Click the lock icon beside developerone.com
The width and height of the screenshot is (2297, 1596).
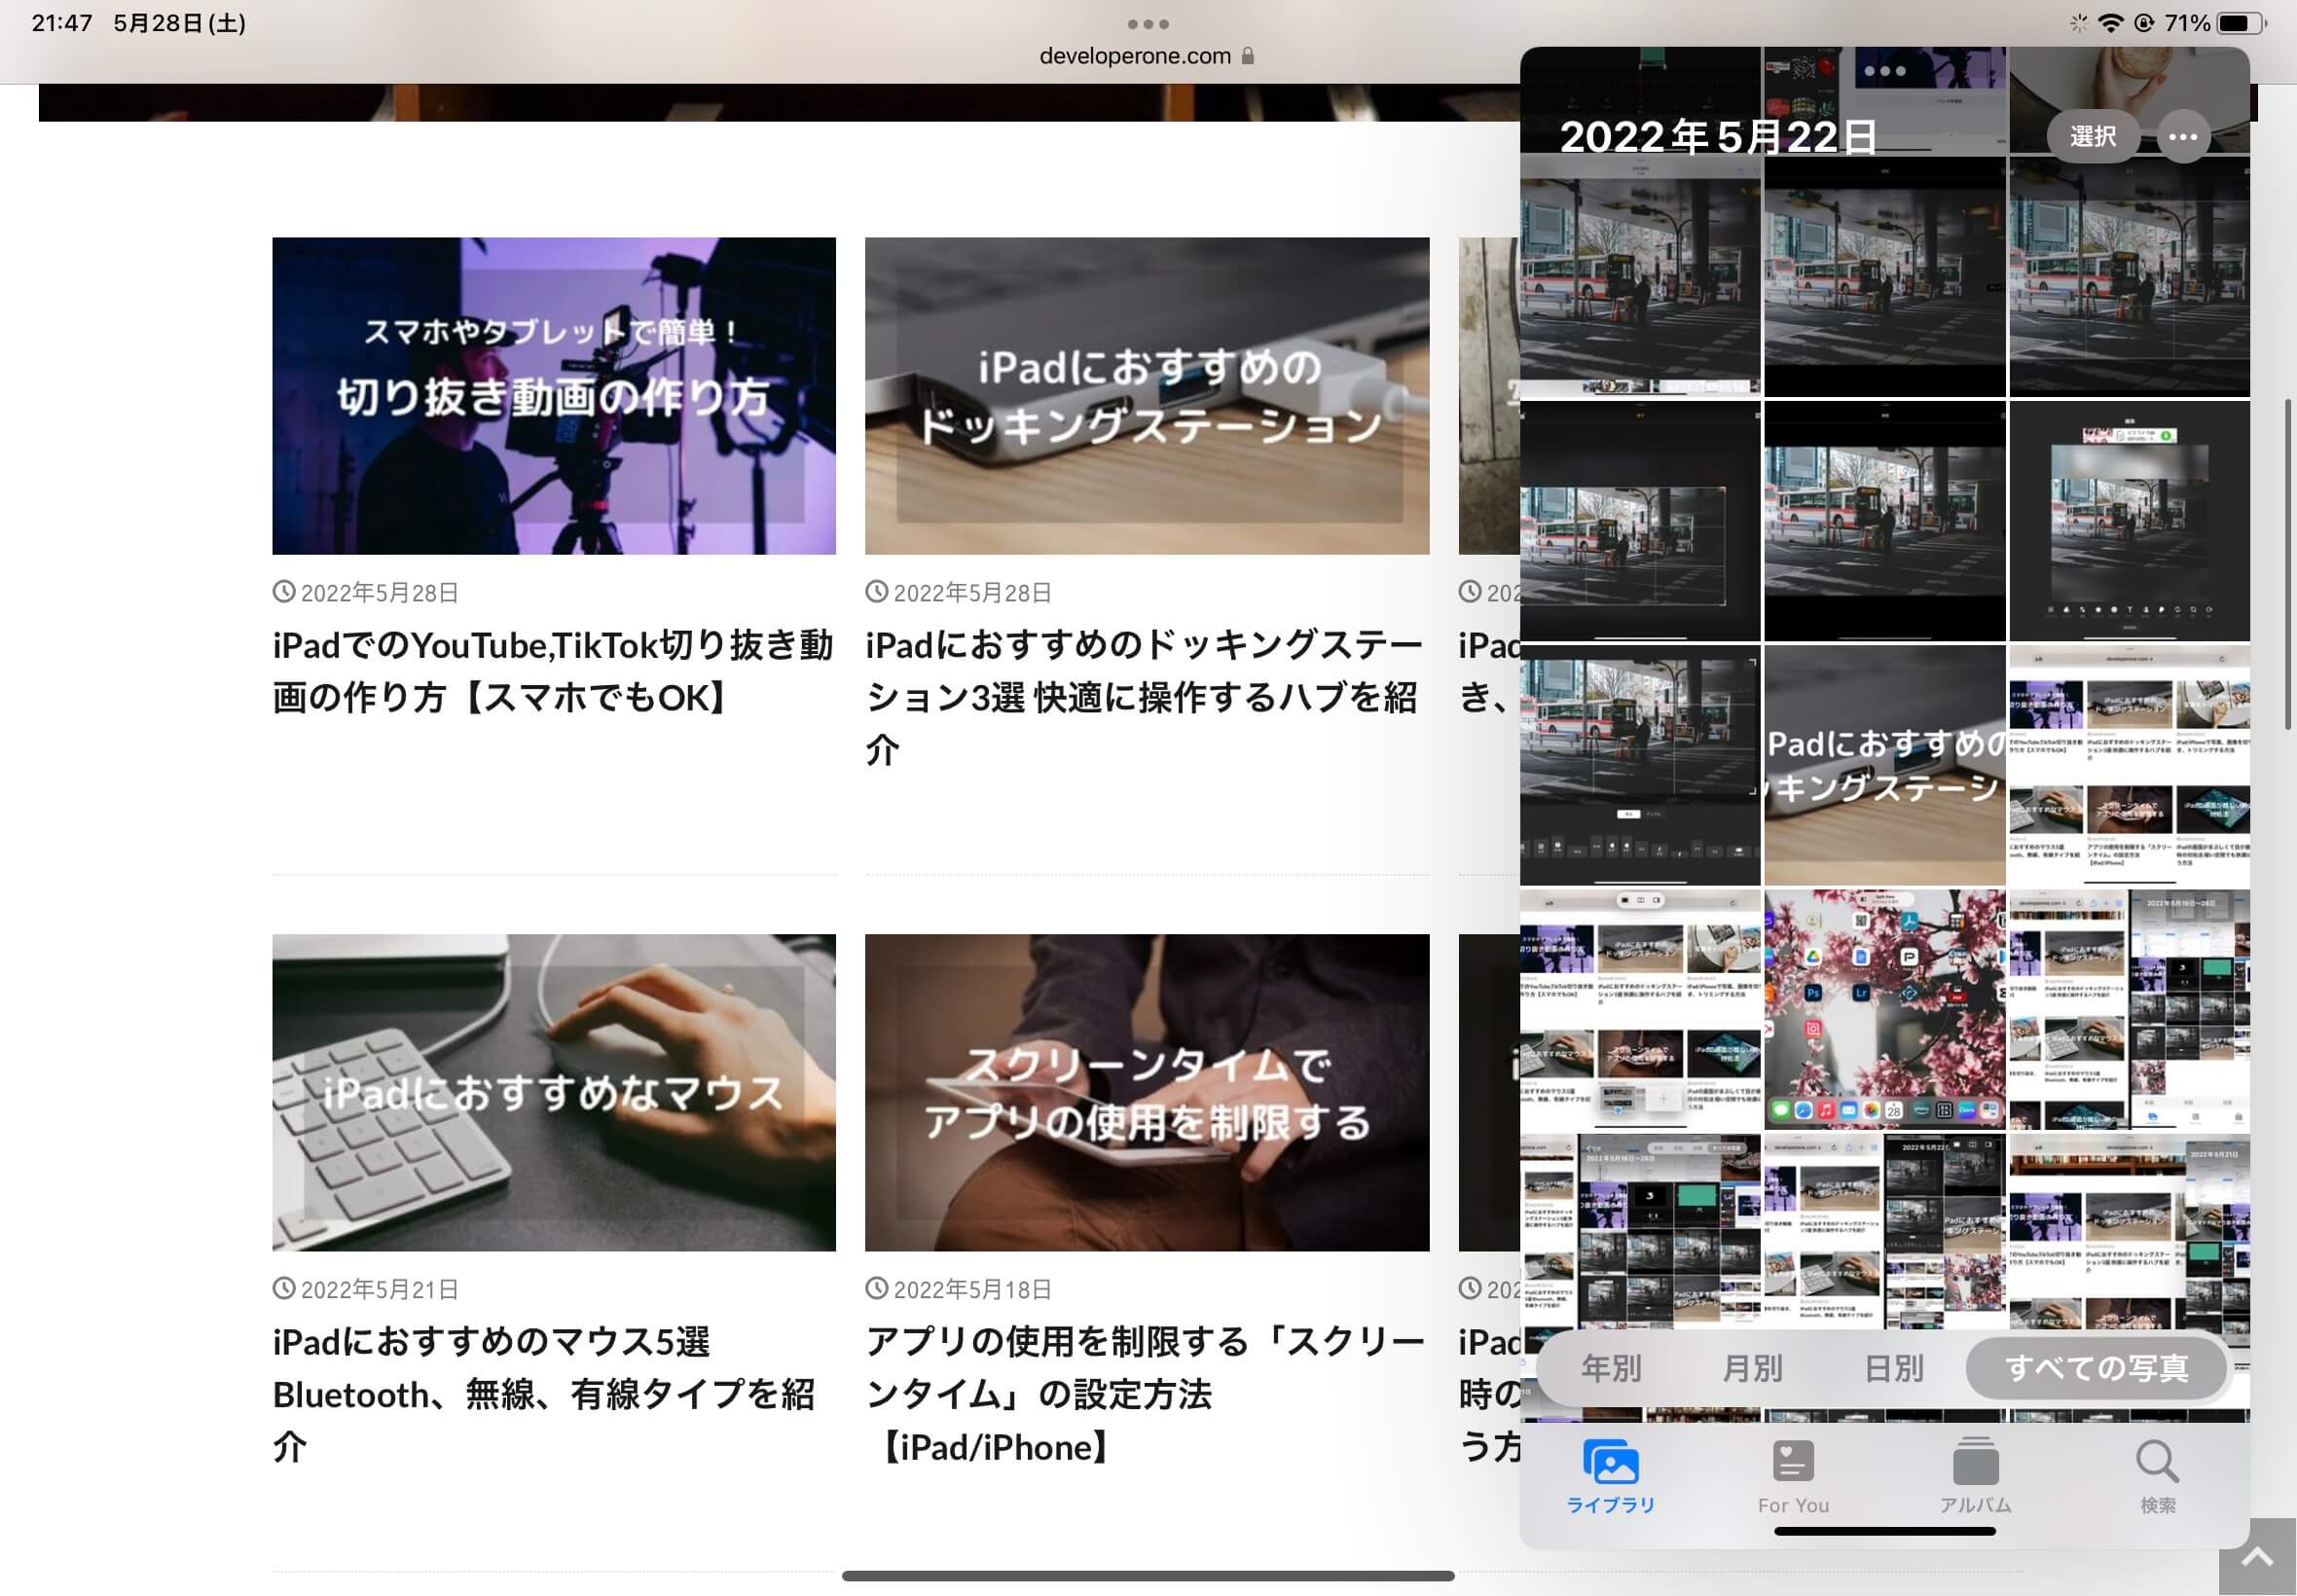tap(1247, 56)
